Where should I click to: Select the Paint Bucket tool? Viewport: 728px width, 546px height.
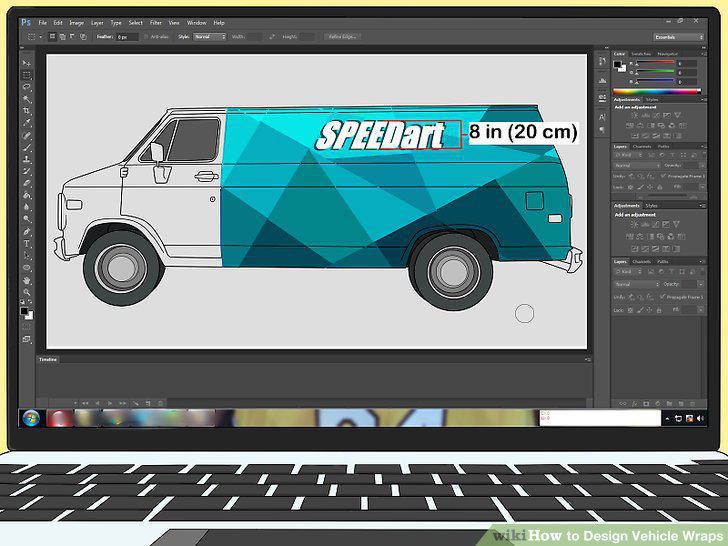pyautogui.click(x=26, y=196)
